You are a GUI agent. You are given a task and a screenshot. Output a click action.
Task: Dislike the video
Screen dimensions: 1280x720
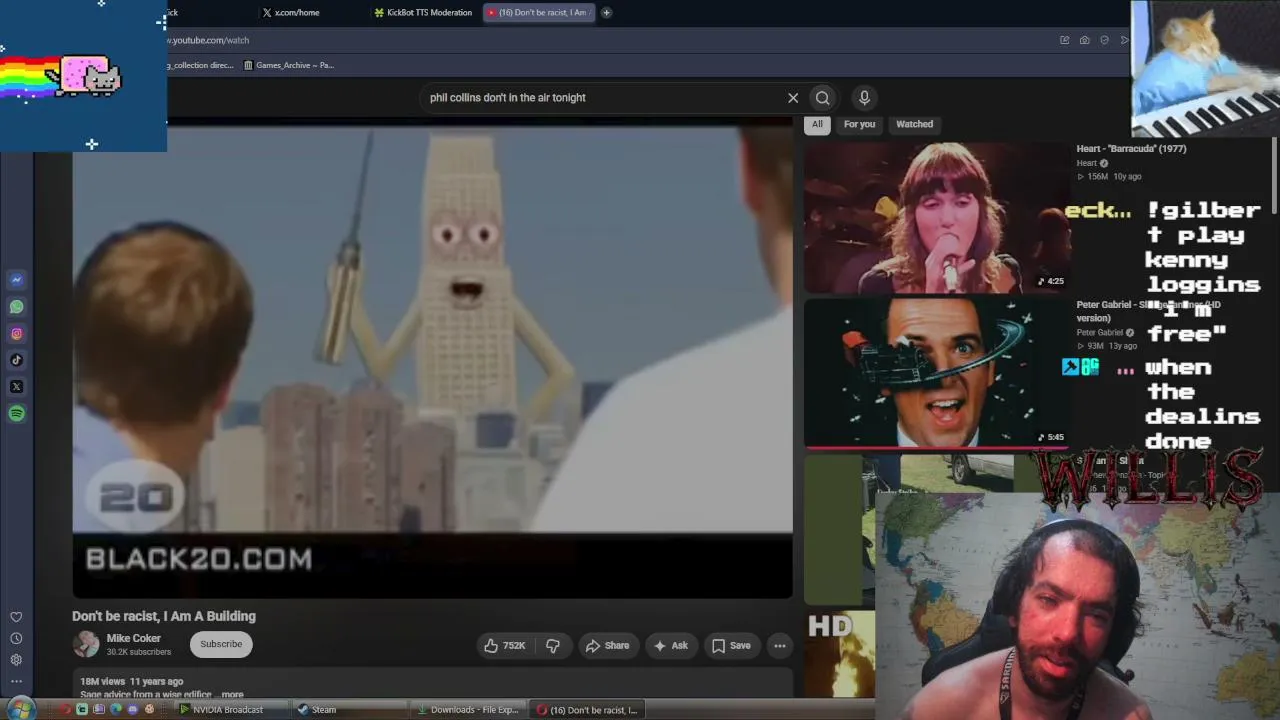(553, 646)
